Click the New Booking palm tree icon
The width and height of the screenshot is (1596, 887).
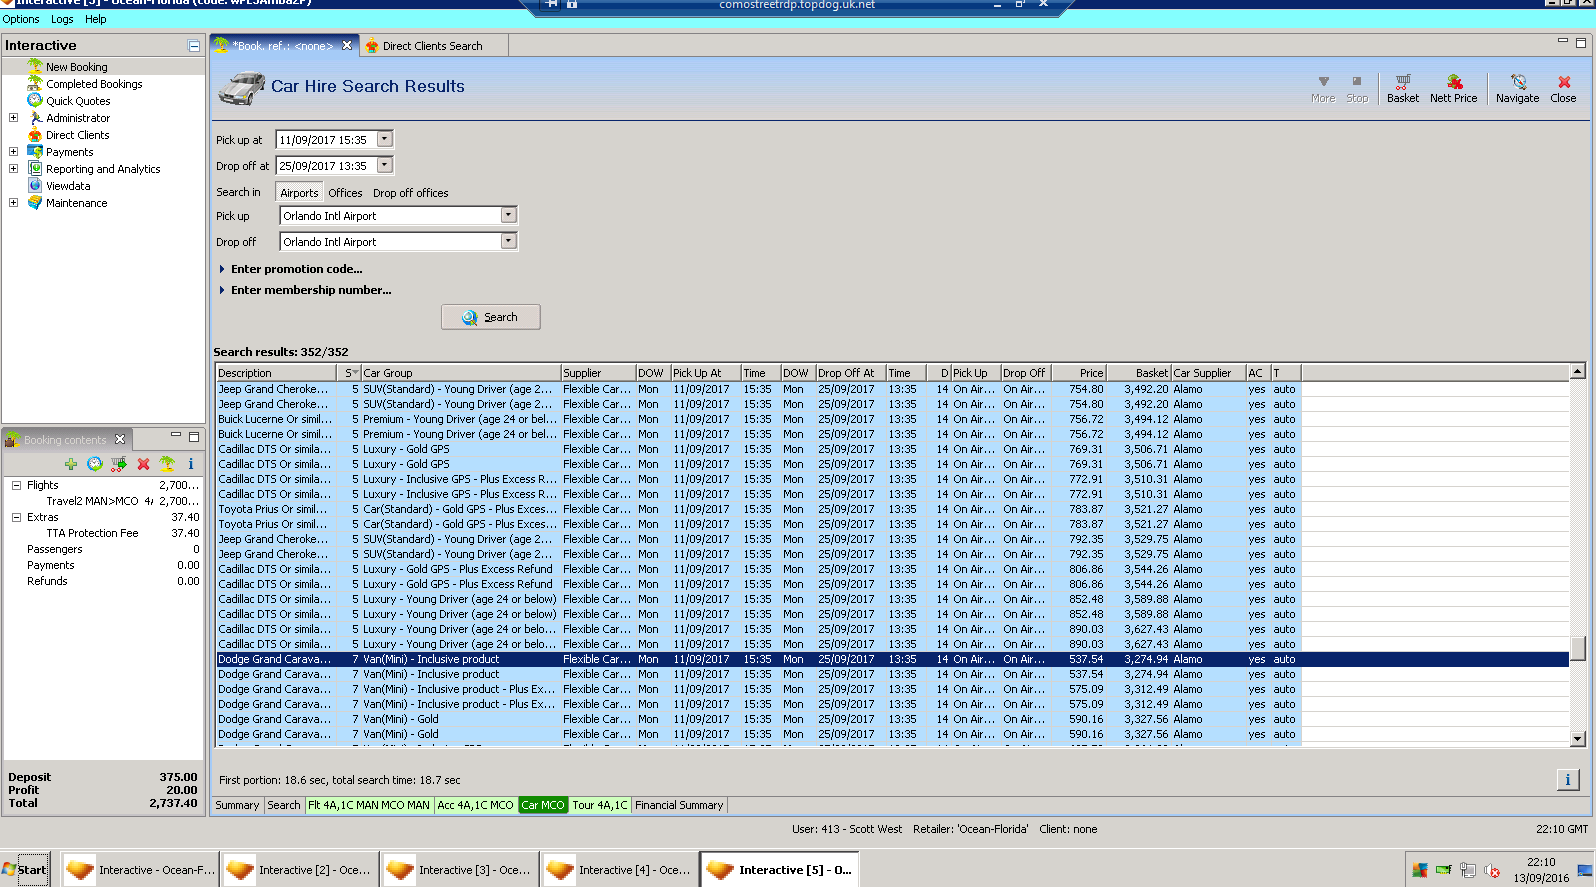pos(35,66)
